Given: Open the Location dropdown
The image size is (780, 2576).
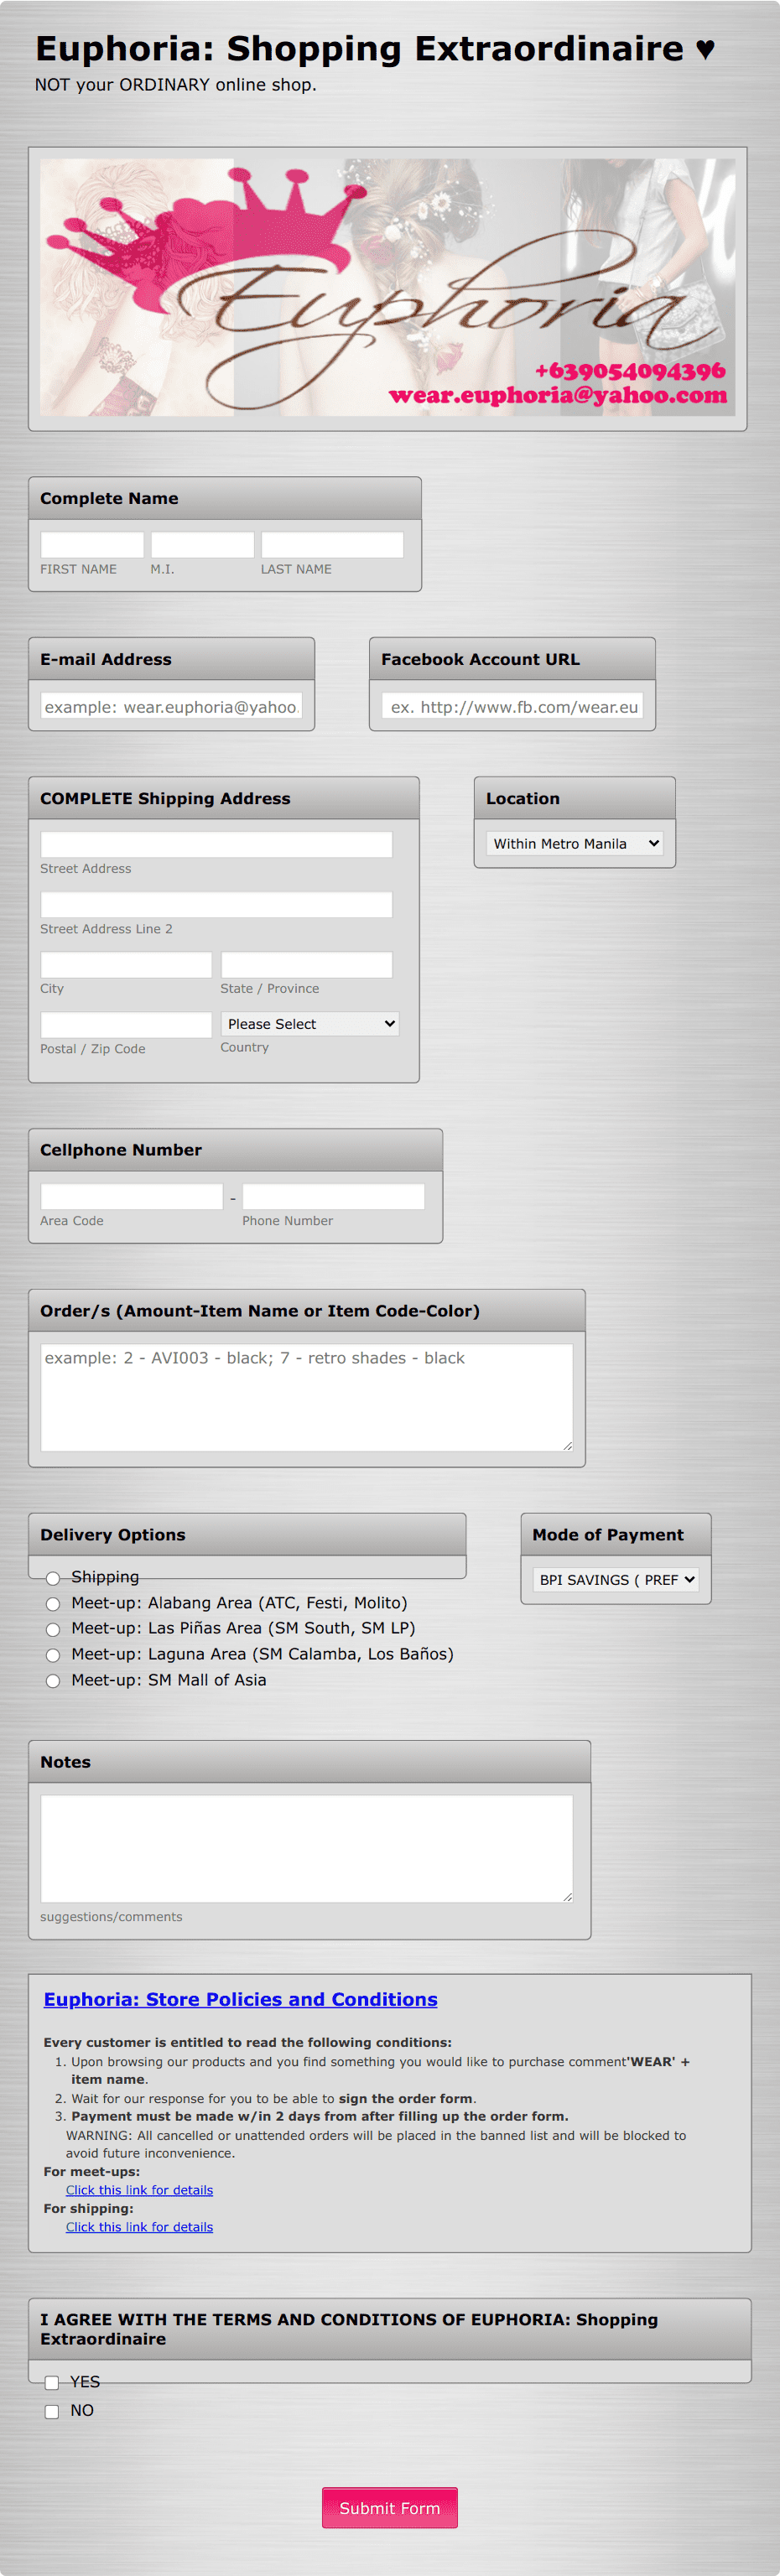Looking at the screenshot, I should click(x=575, y=843).
